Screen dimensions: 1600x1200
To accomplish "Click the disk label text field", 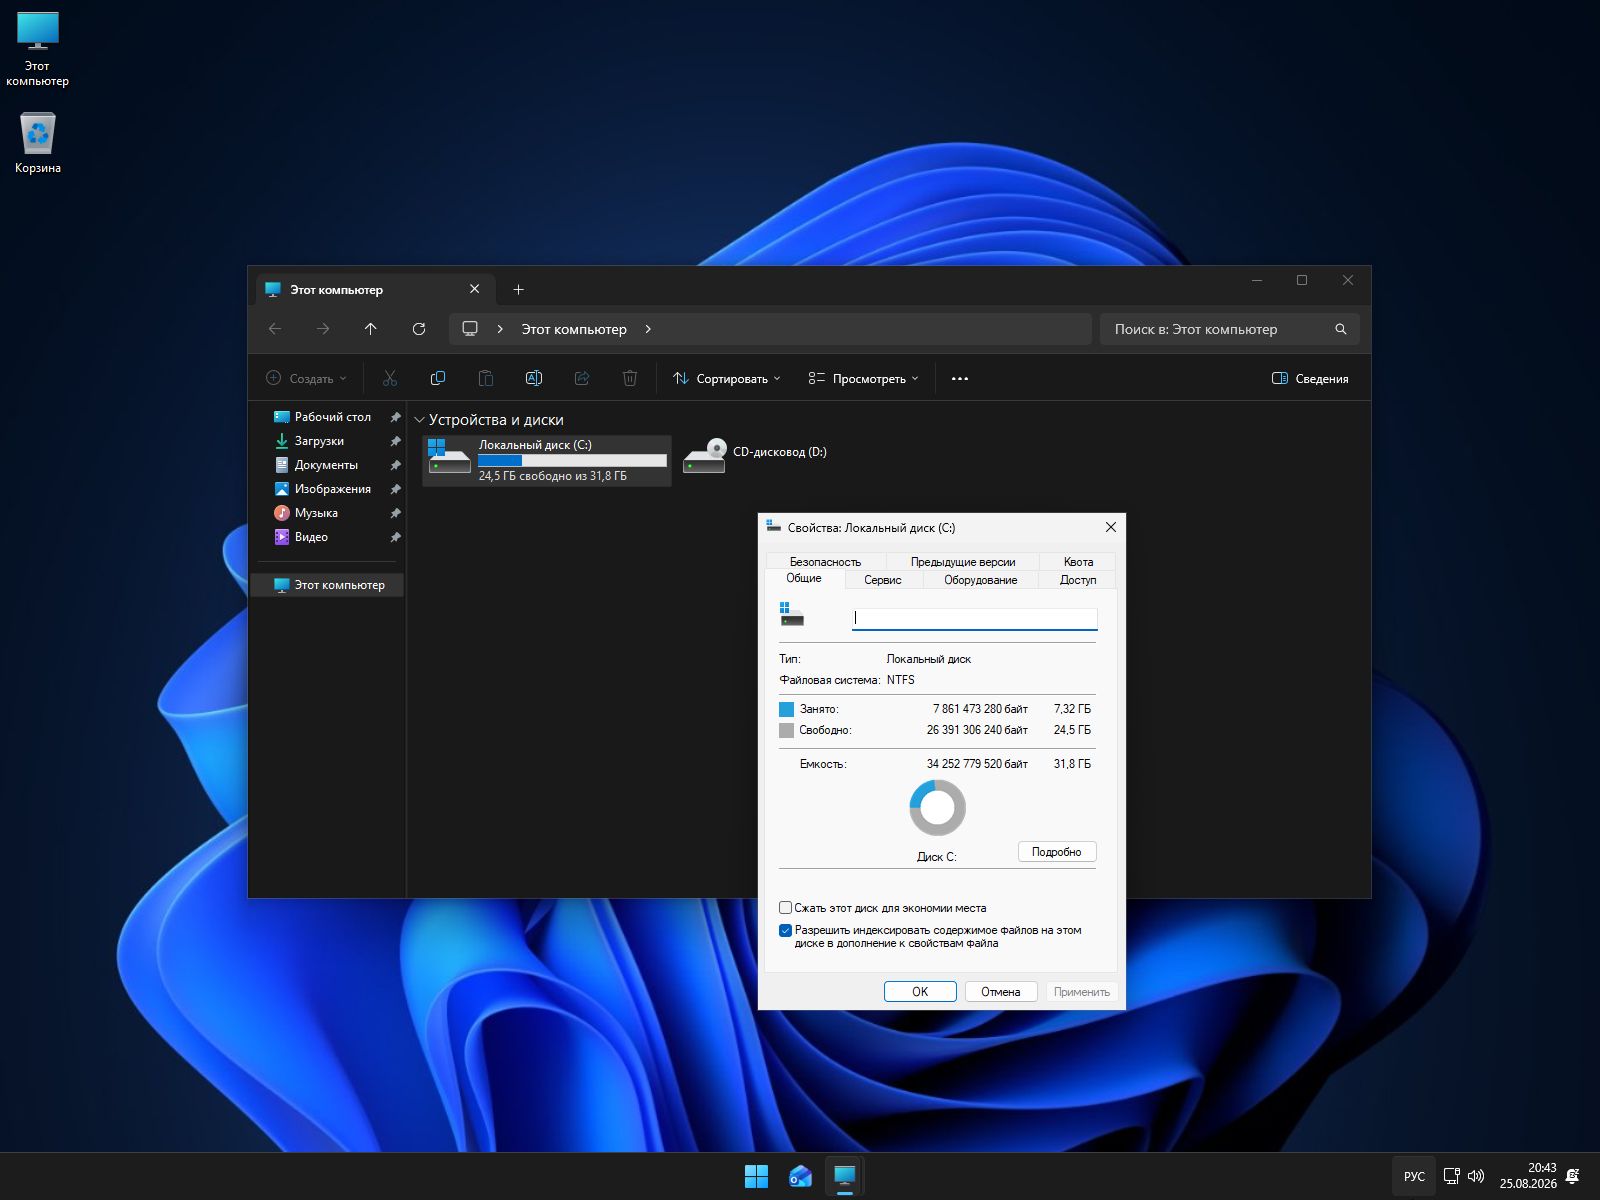I will [x=975, y=619].
